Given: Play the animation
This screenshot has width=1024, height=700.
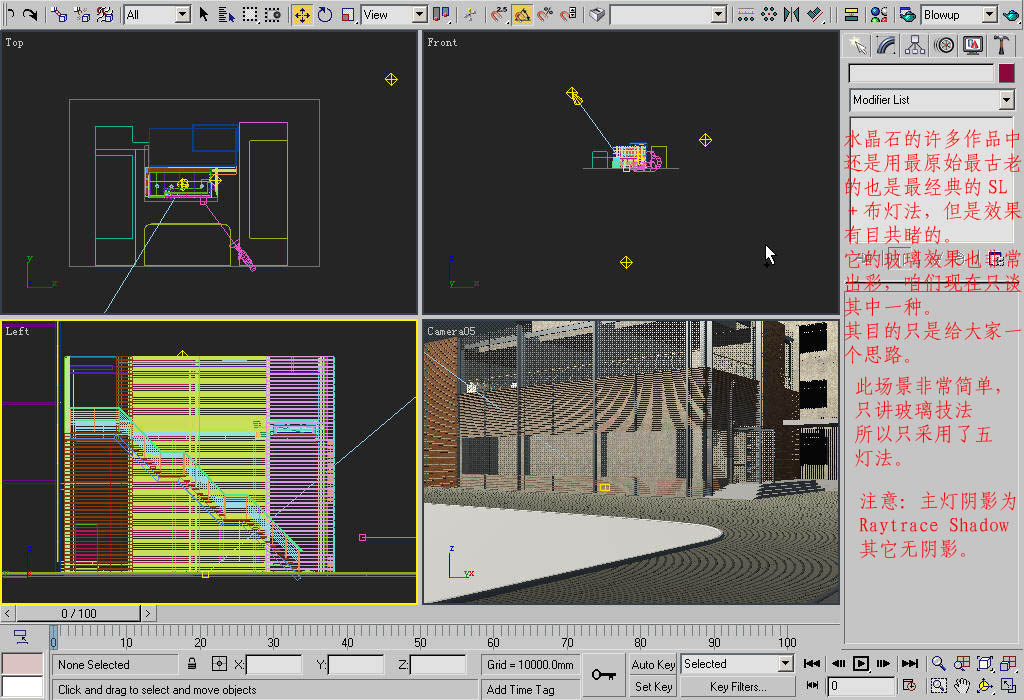Looking at the screenshot, I should (861, 663).
